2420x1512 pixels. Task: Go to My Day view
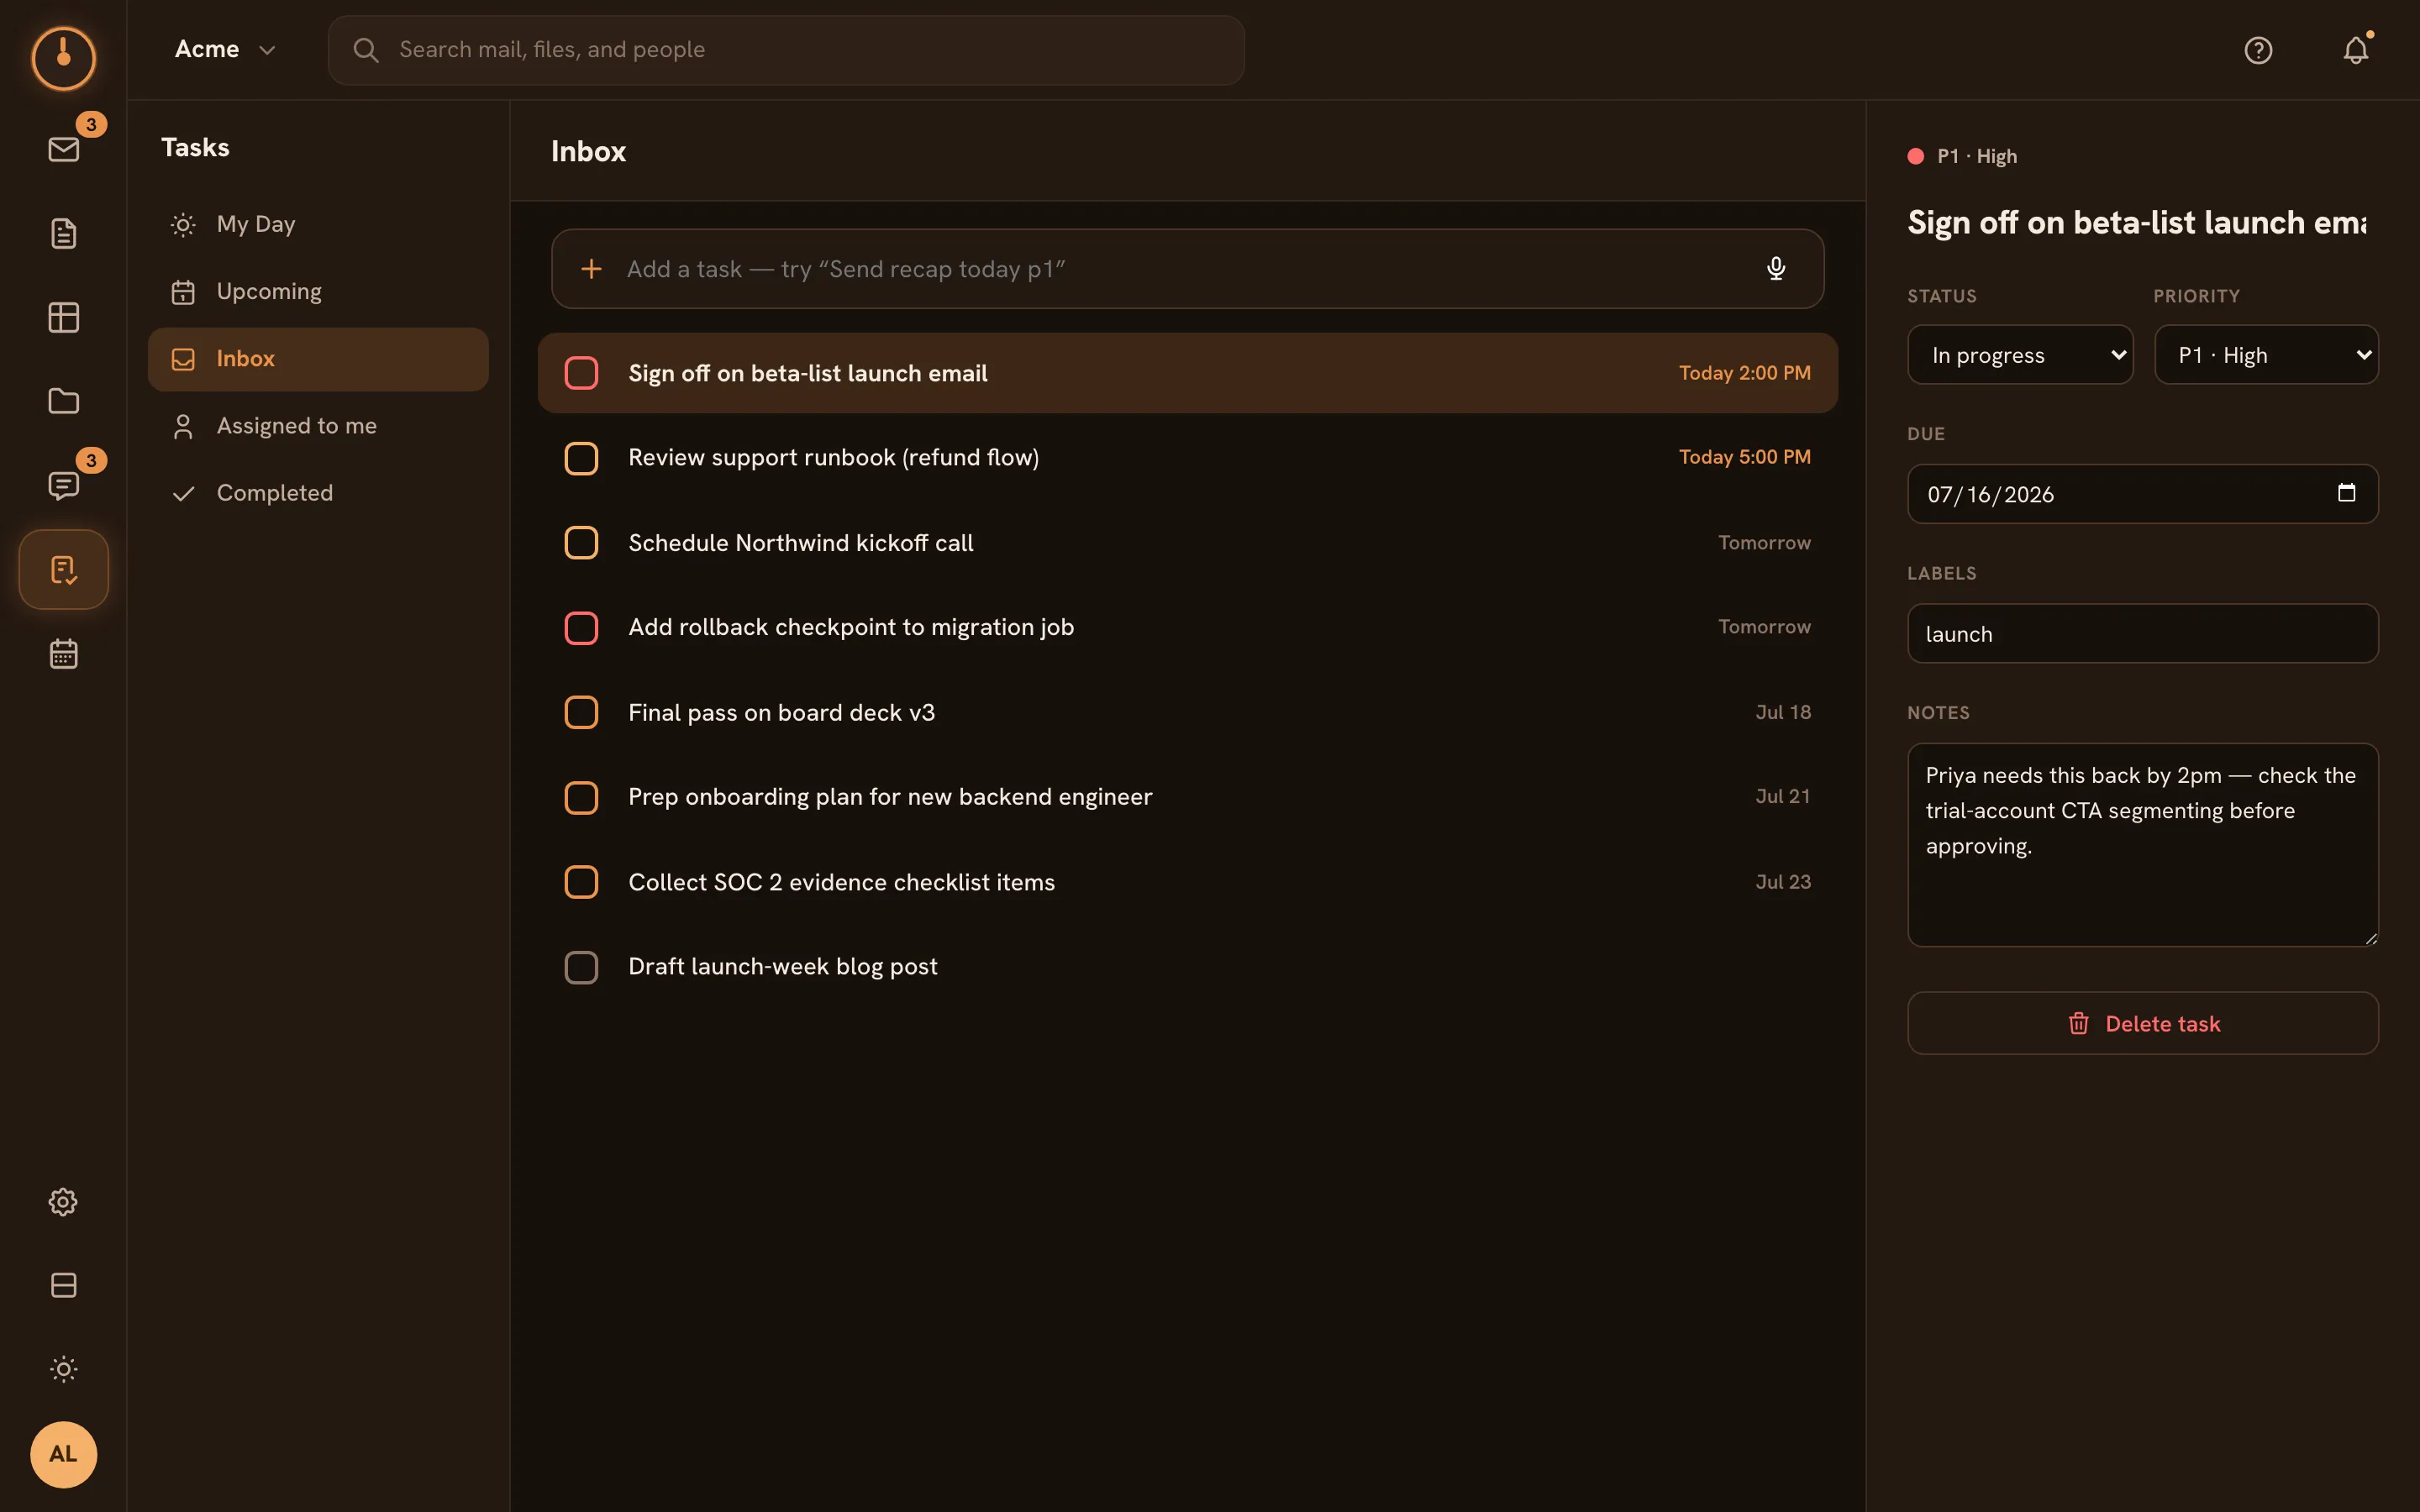pyautogui.click(x=318, y=224)
